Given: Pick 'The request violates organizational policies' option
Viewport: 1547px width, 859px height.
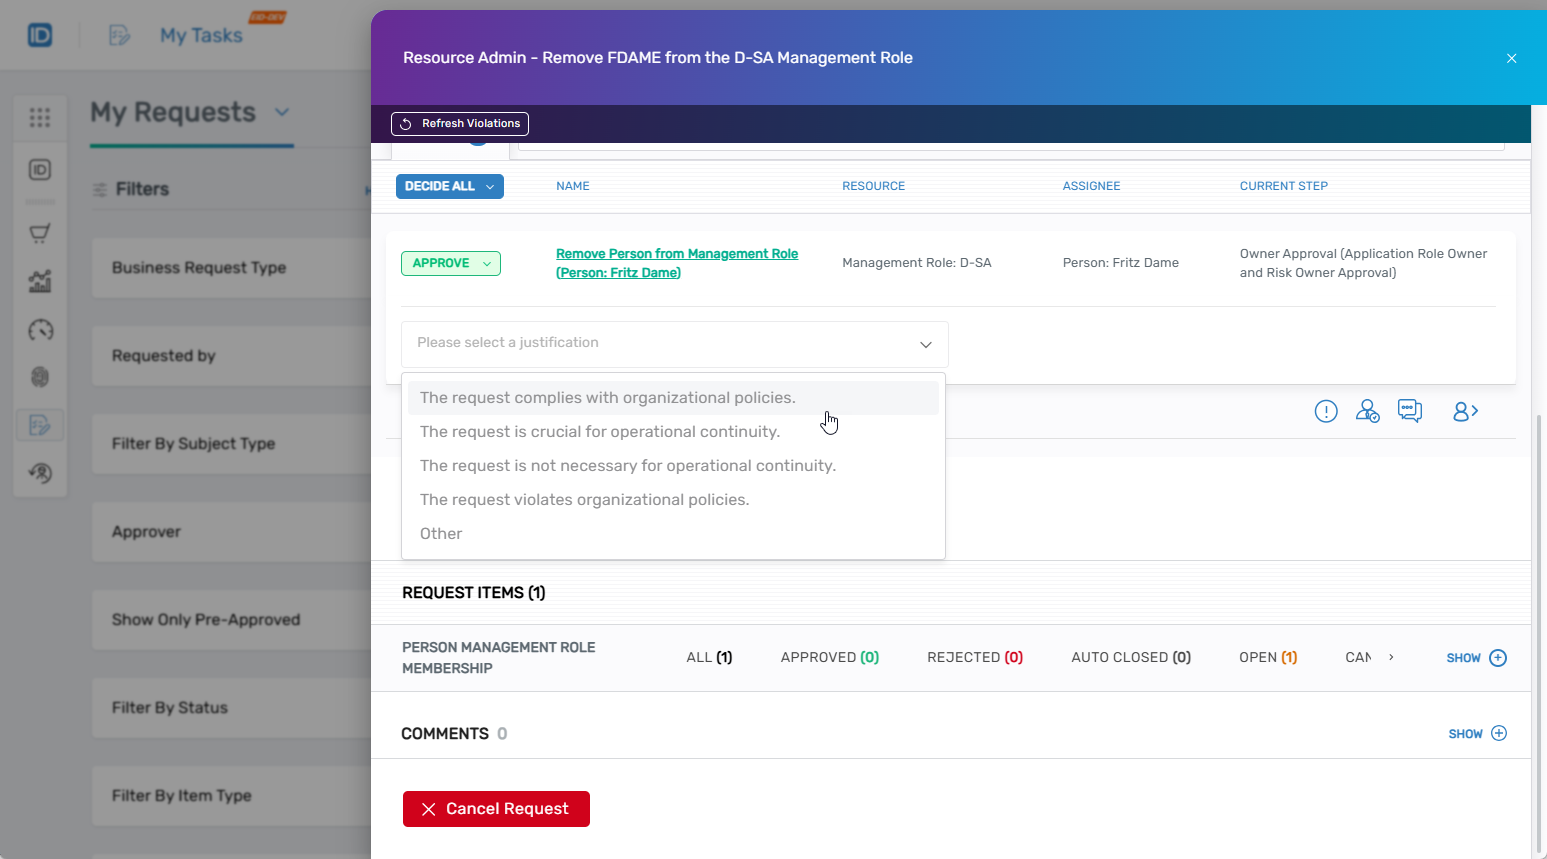Looking at the screenshot, I should click(584, 500).
